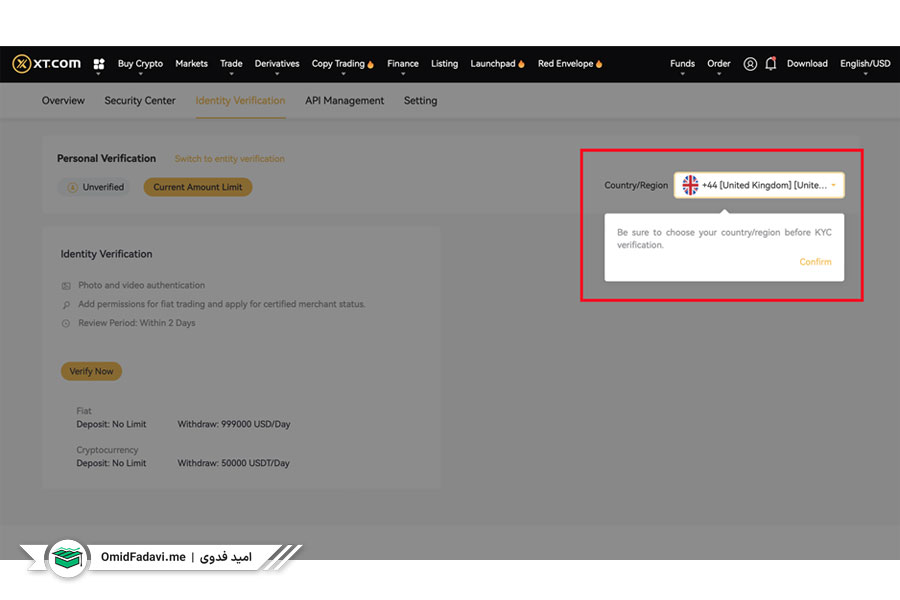Click the XT.com logo
Screen dimensions: 900x600
point(46,64)
